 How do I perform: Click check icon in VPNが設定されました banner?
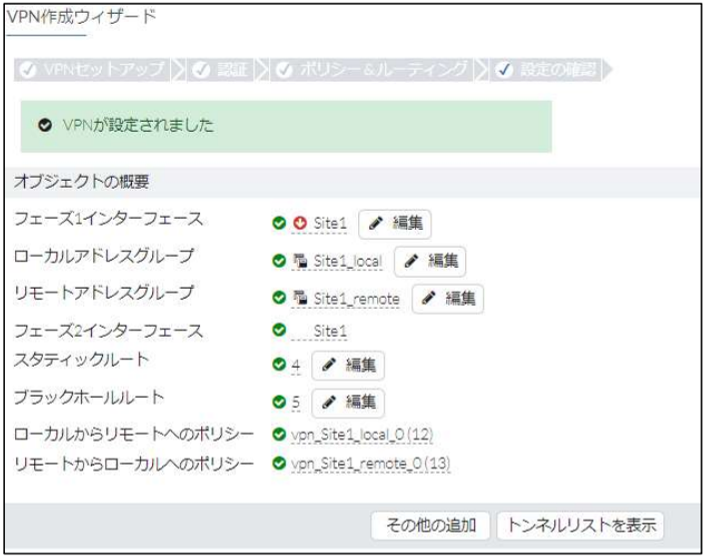45,125
